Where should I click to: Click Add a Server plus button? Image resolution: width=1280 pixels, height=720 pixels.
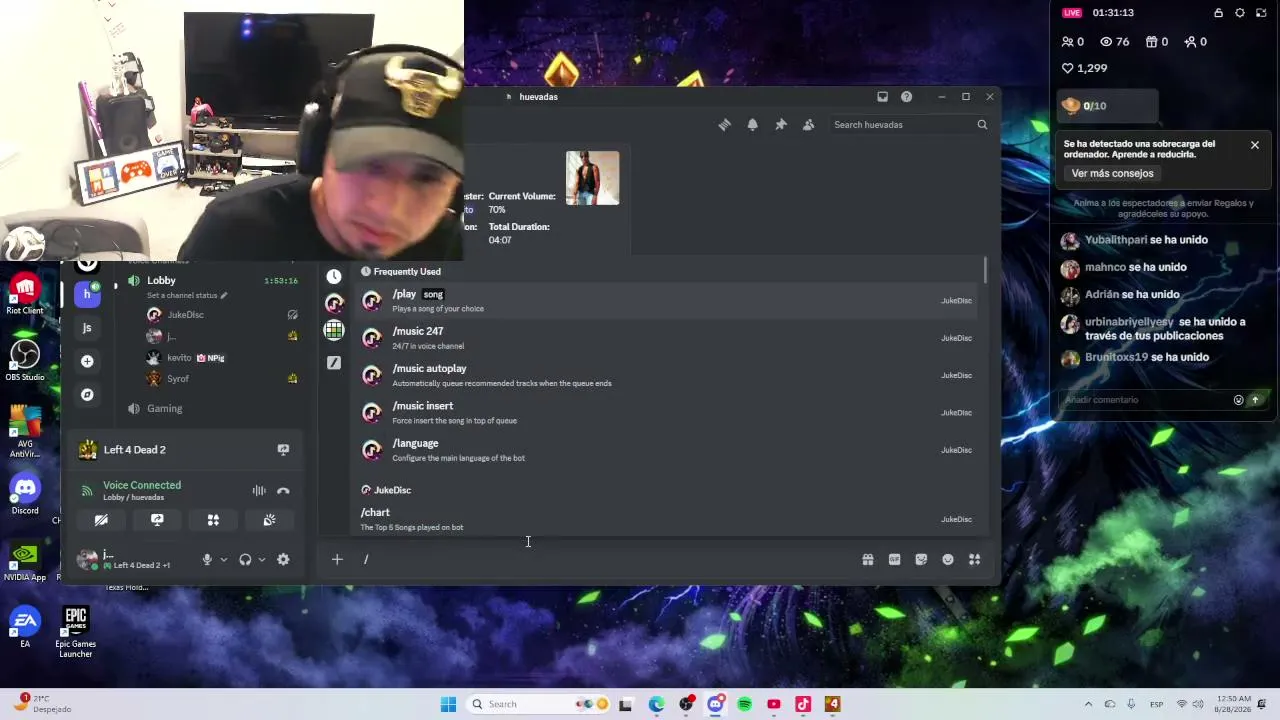(87, 361)
